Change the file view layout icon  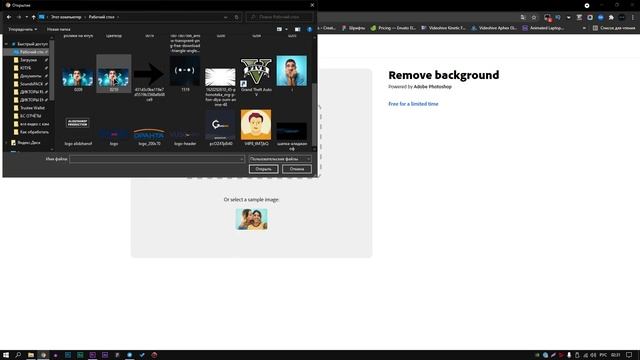279,29
